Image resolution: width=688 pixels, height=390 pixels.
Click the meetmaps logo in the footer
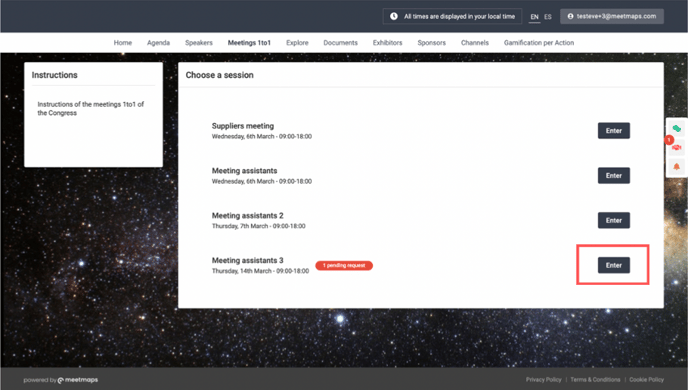coord(78,380)
